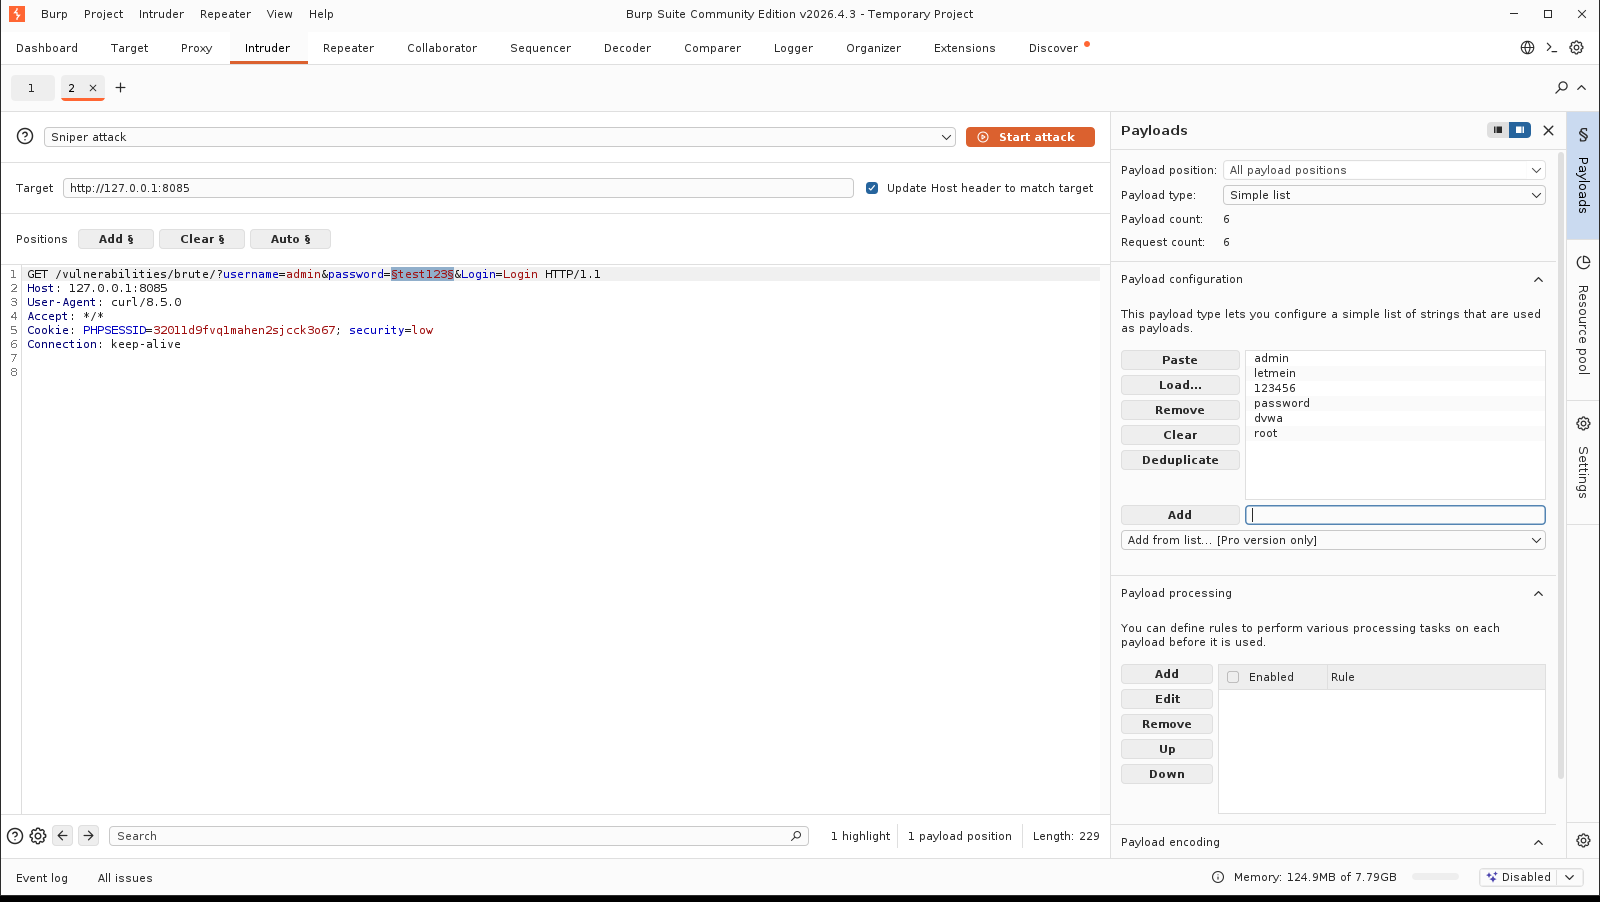
Task: Go to next search match arrow
Action: click(x=89, y=836)
